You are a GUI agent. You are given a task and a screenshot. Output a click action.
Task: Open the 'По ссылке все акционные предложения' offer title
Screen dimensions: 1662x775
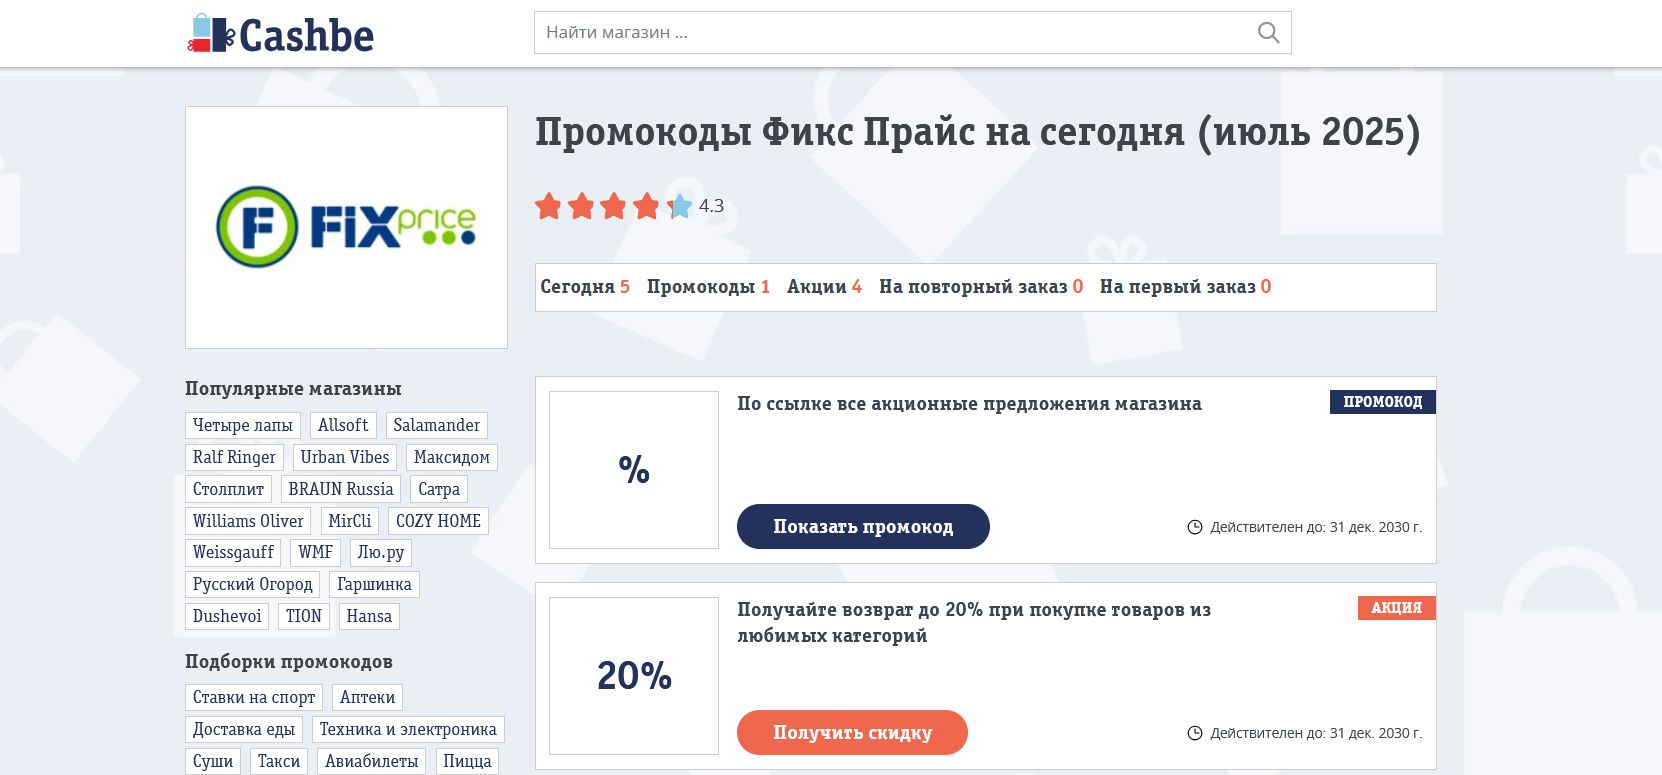(969, 404)
